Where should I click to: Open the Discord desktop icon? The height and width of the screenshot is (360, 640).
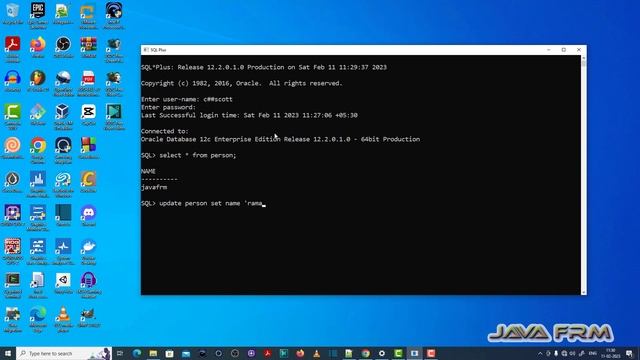click(88, 216)
